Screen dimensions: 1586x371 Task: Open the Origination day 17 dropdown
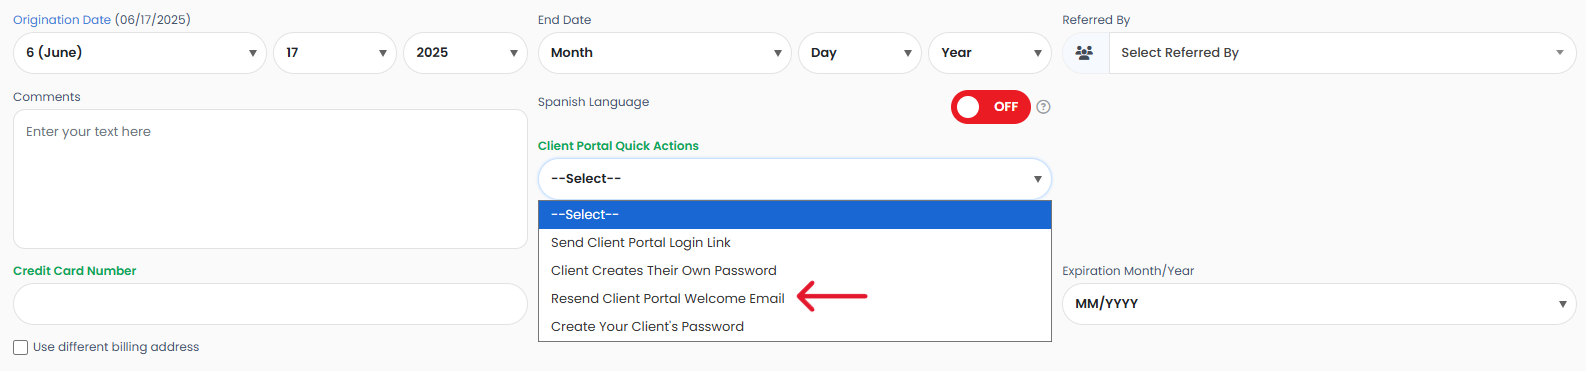pyautogui.click(x=335, y=53)
